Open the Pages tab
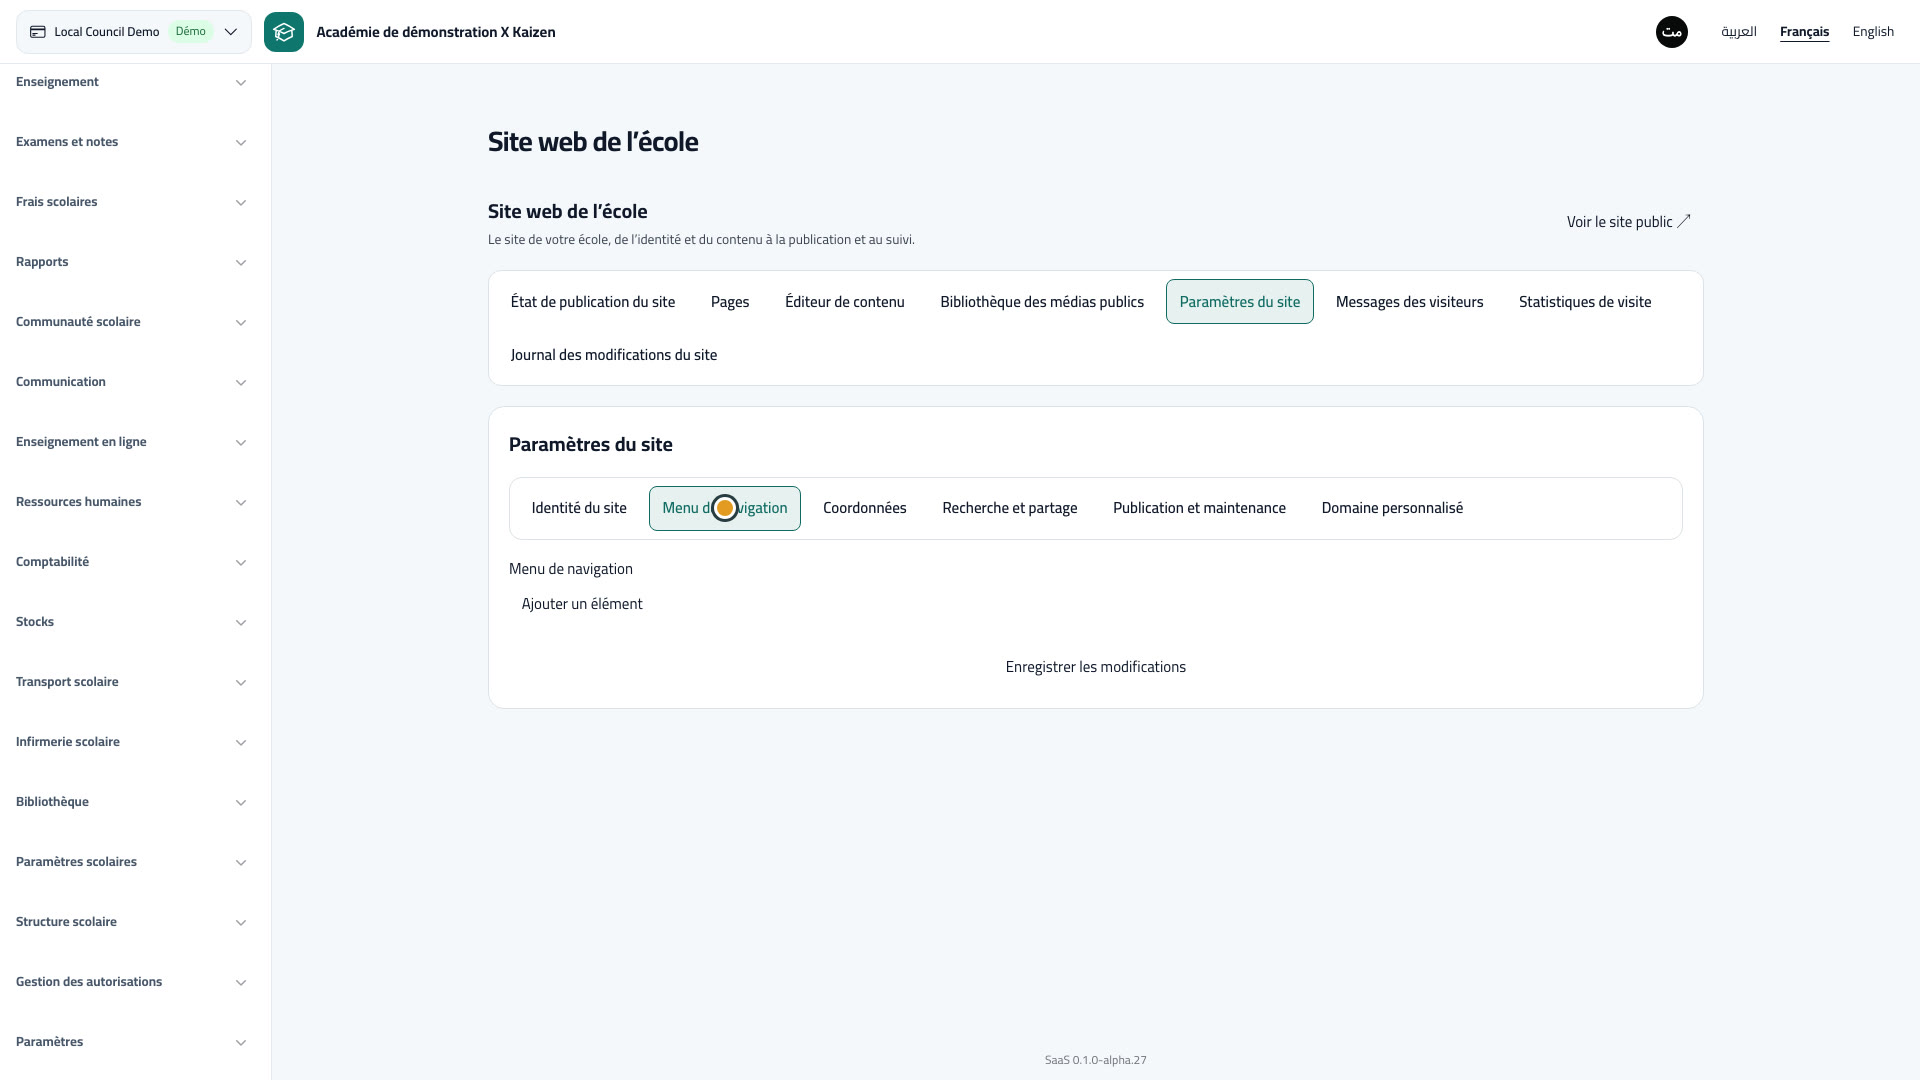The image size is (1920, 1080). [x=730, y=302]
